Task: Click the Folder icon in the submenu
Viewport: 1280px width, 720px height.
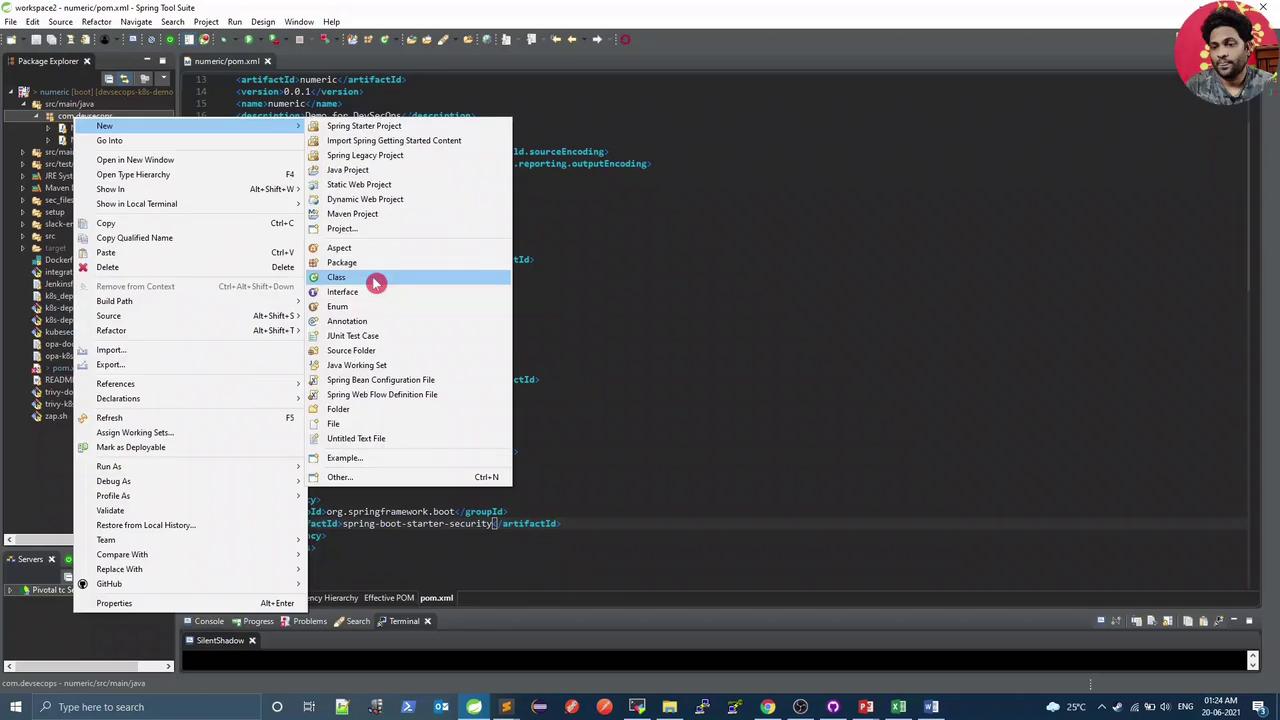Action: point(314,409)
